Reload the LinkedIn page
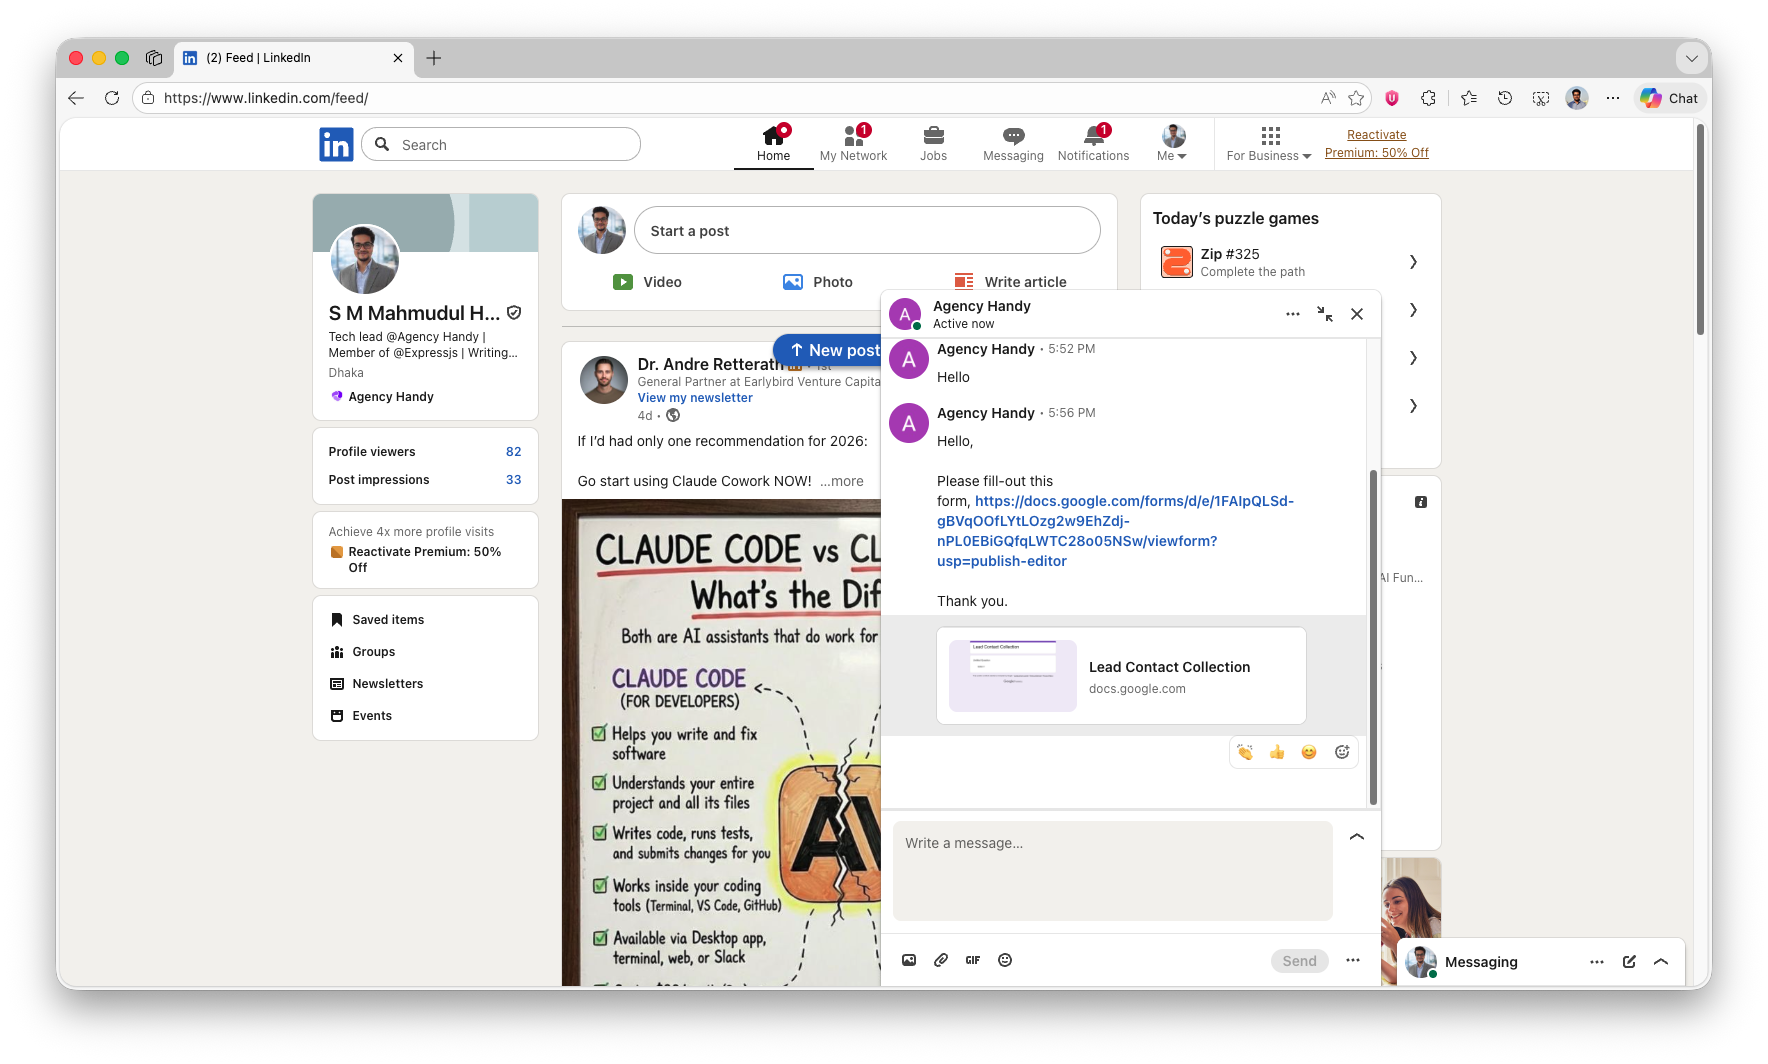This screenshot has height=1064, width=1768. click(112, 98)
